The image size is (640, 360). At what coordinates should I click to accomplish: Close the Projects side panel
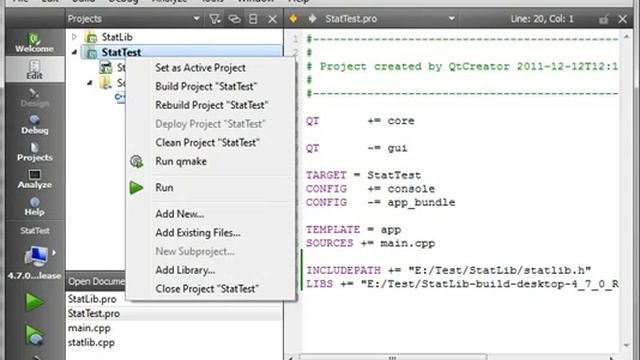(x=272, y=19)
